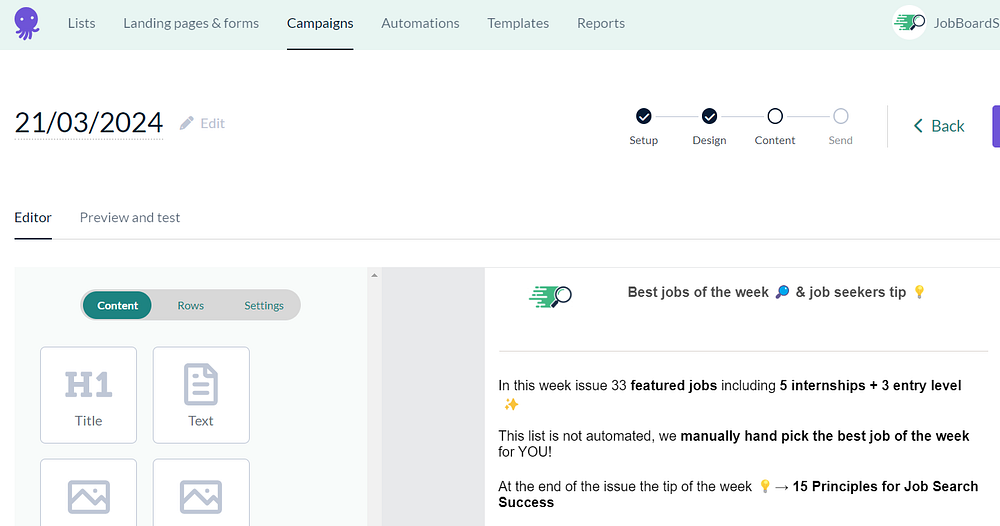Click the Back button
Viewport: 1000px width, 526px height.
pos(938,126)
